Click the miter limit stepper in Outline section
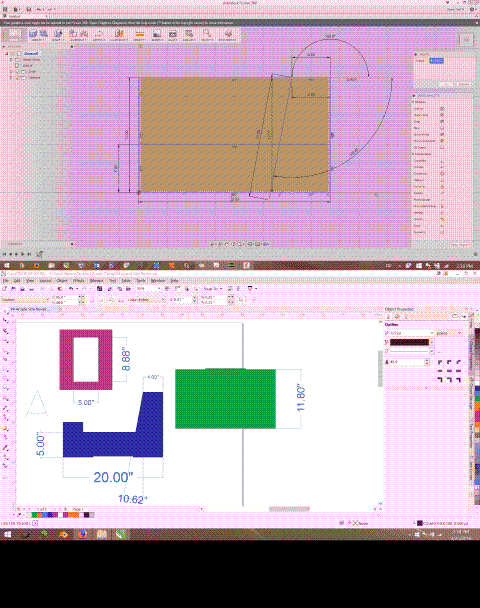This screenshot has width=480, height=608. [427, 362]
